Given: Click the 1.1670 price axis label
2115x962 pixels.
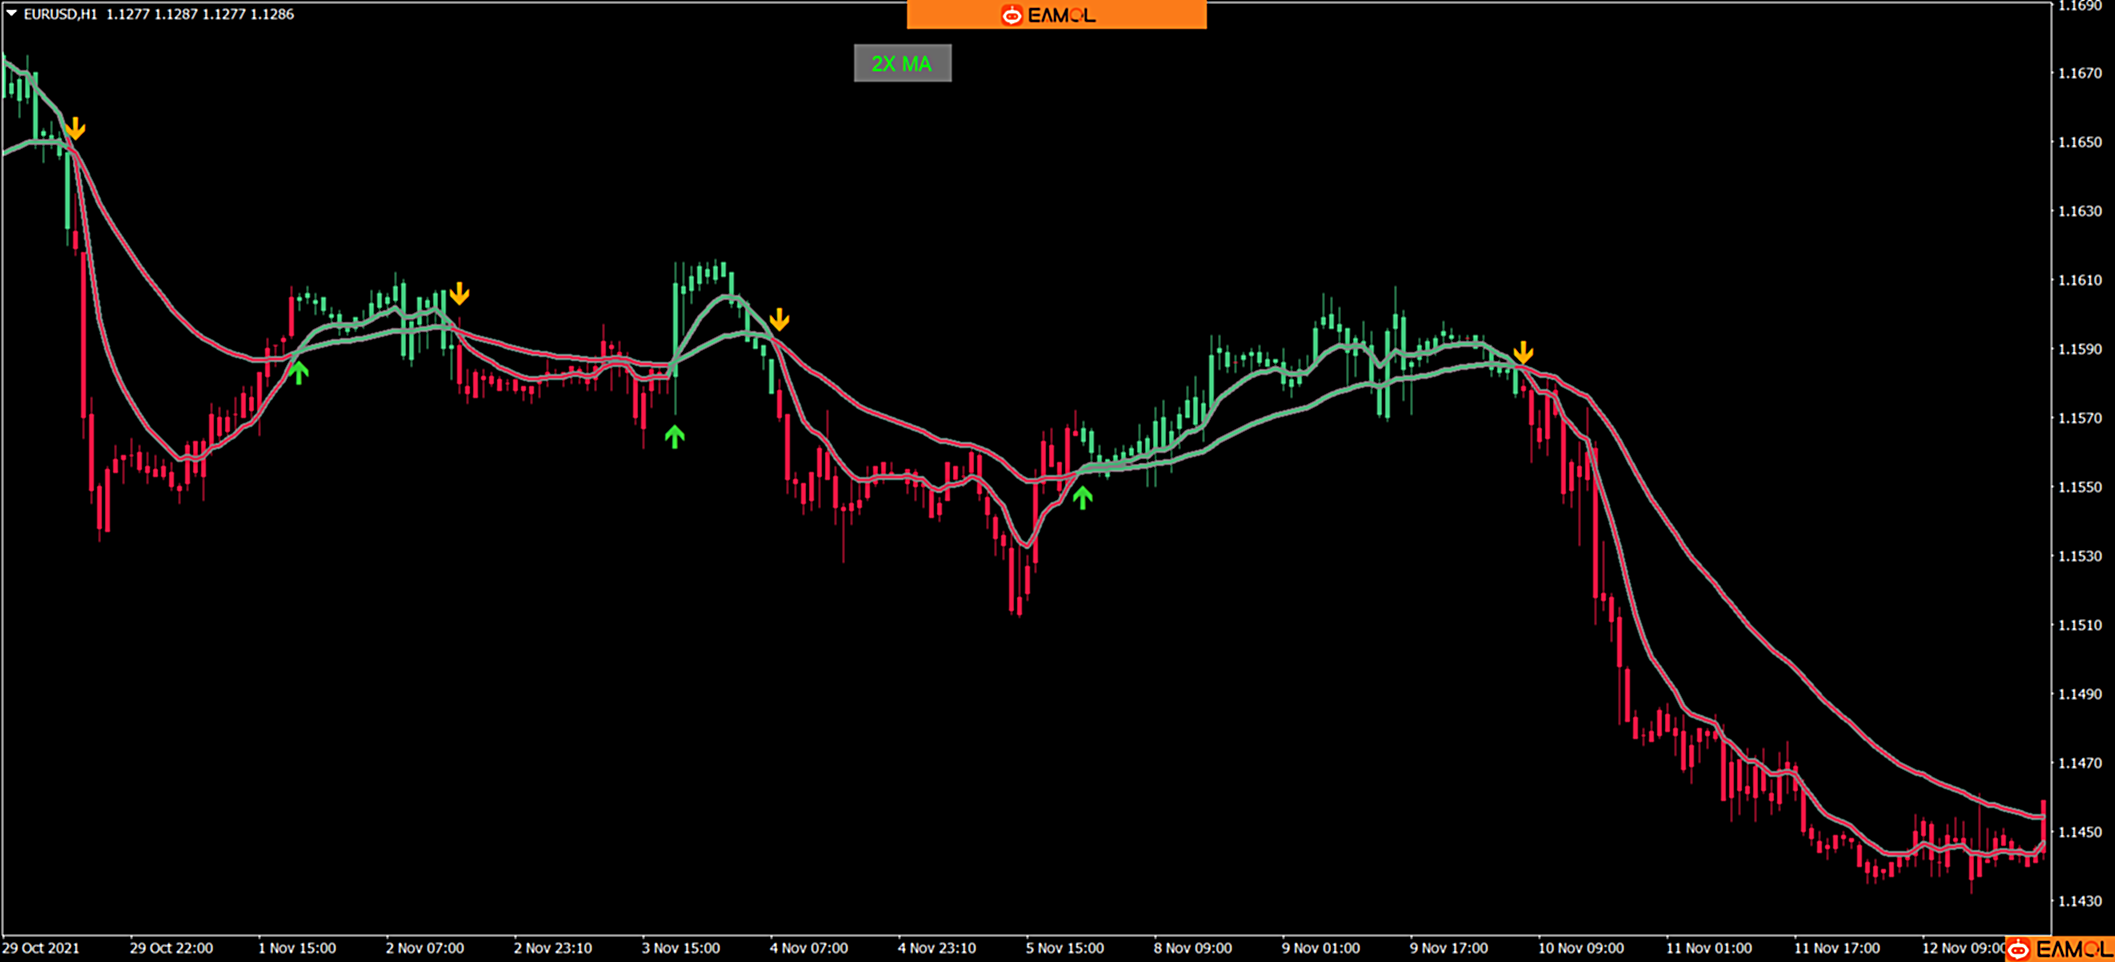Looking at the screenshot, I should 2079,73.
